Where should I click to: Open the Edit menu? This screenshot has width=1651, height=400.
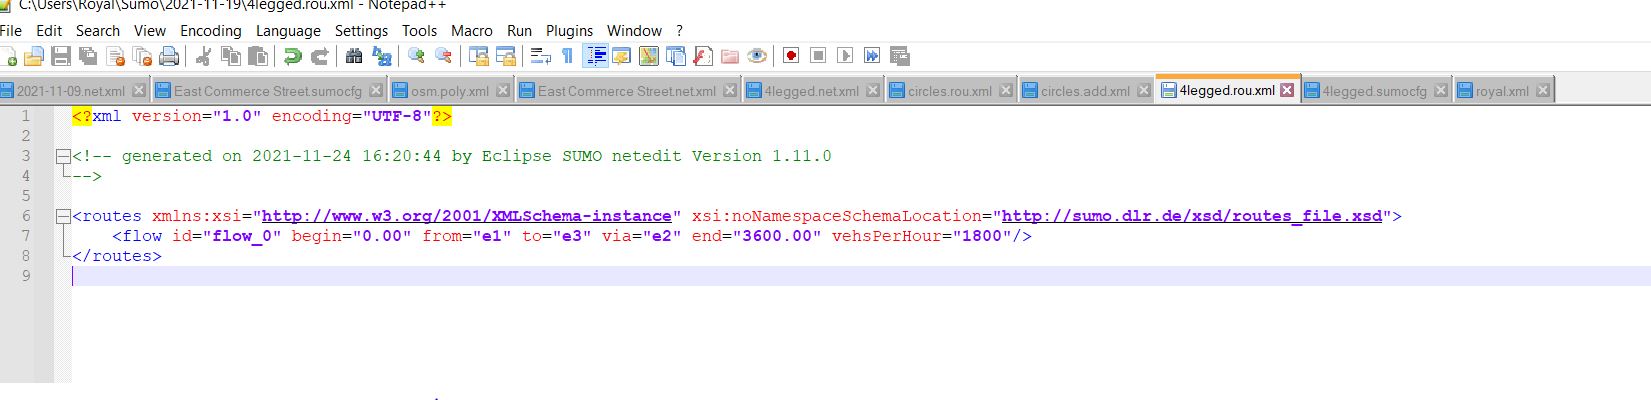point(49,31)
